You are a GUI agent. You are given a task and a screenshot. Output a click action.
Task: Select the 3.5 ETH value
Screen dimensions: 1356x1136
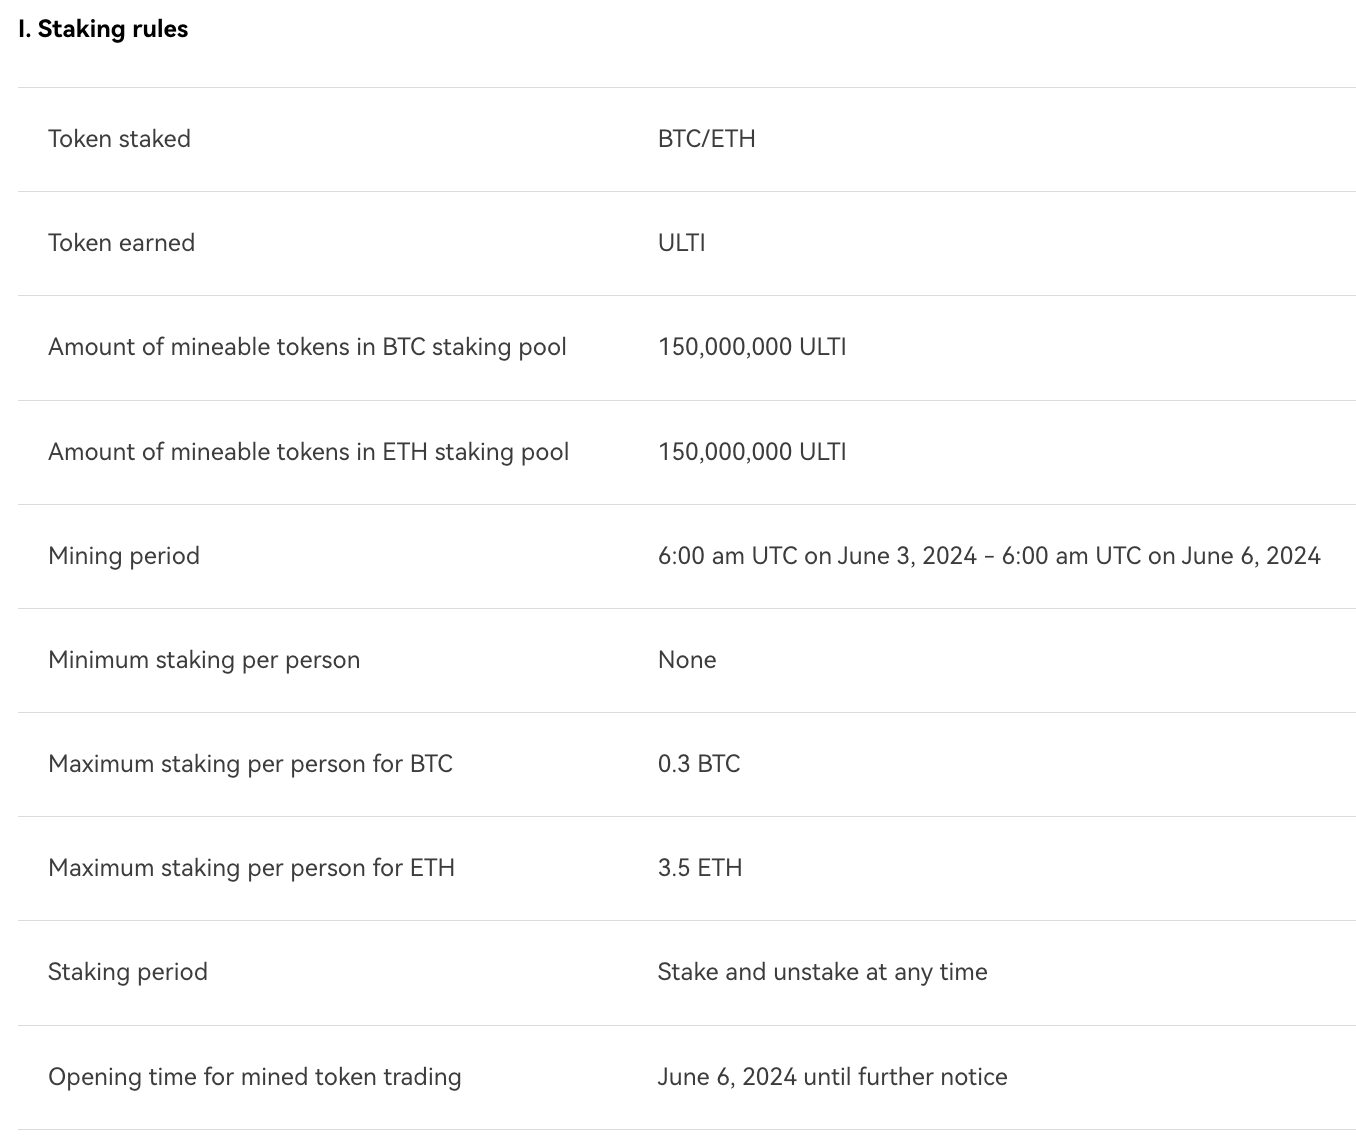700,868
